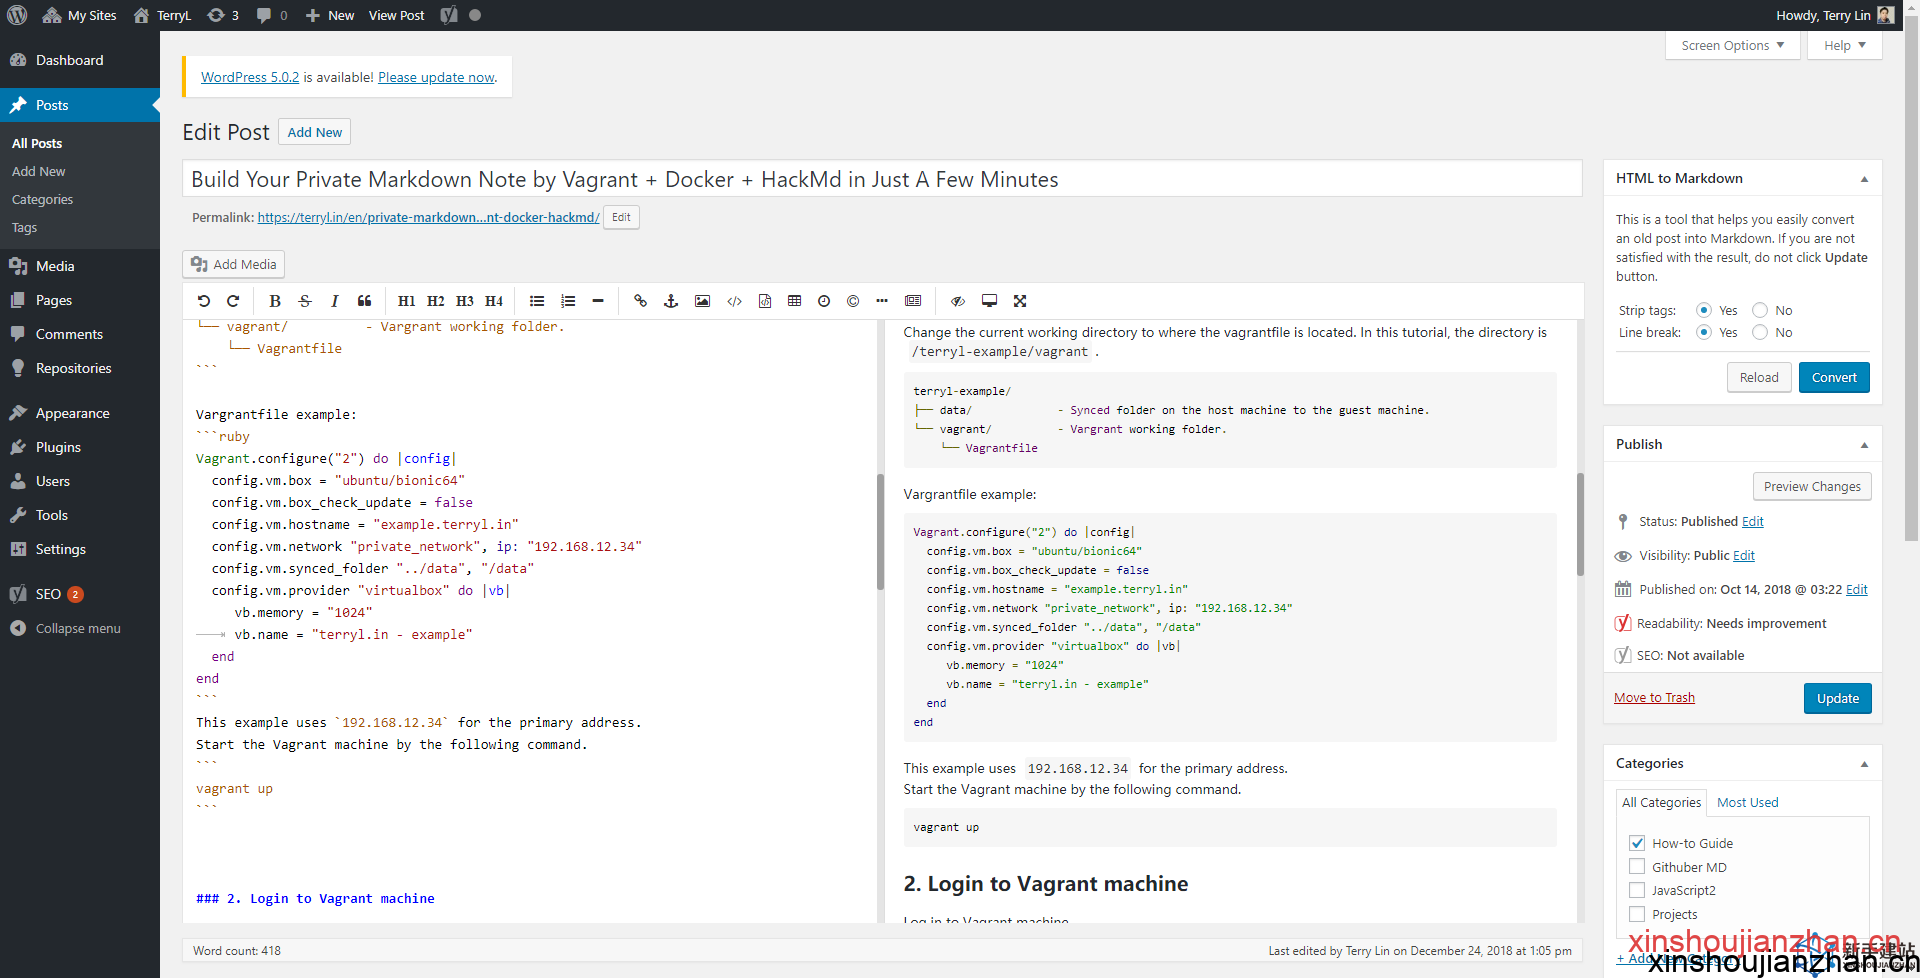Screen dimensions: 1920x978
Task: Insert date time clock icon
Action: pos(824,301)
